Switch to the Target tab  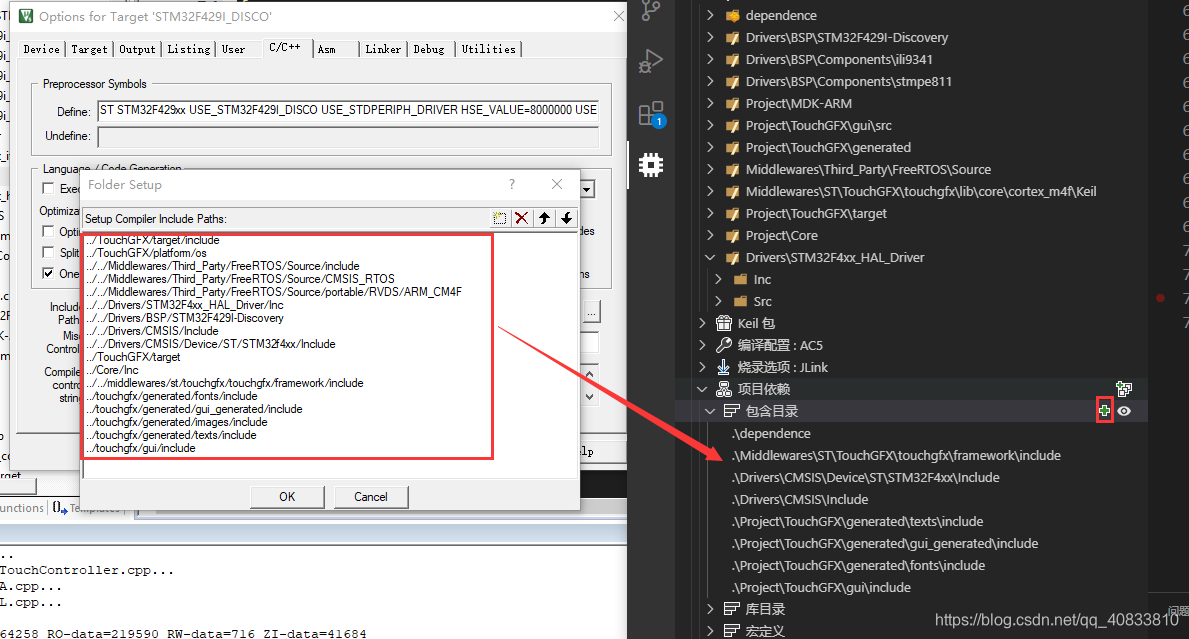pos(89,49)
